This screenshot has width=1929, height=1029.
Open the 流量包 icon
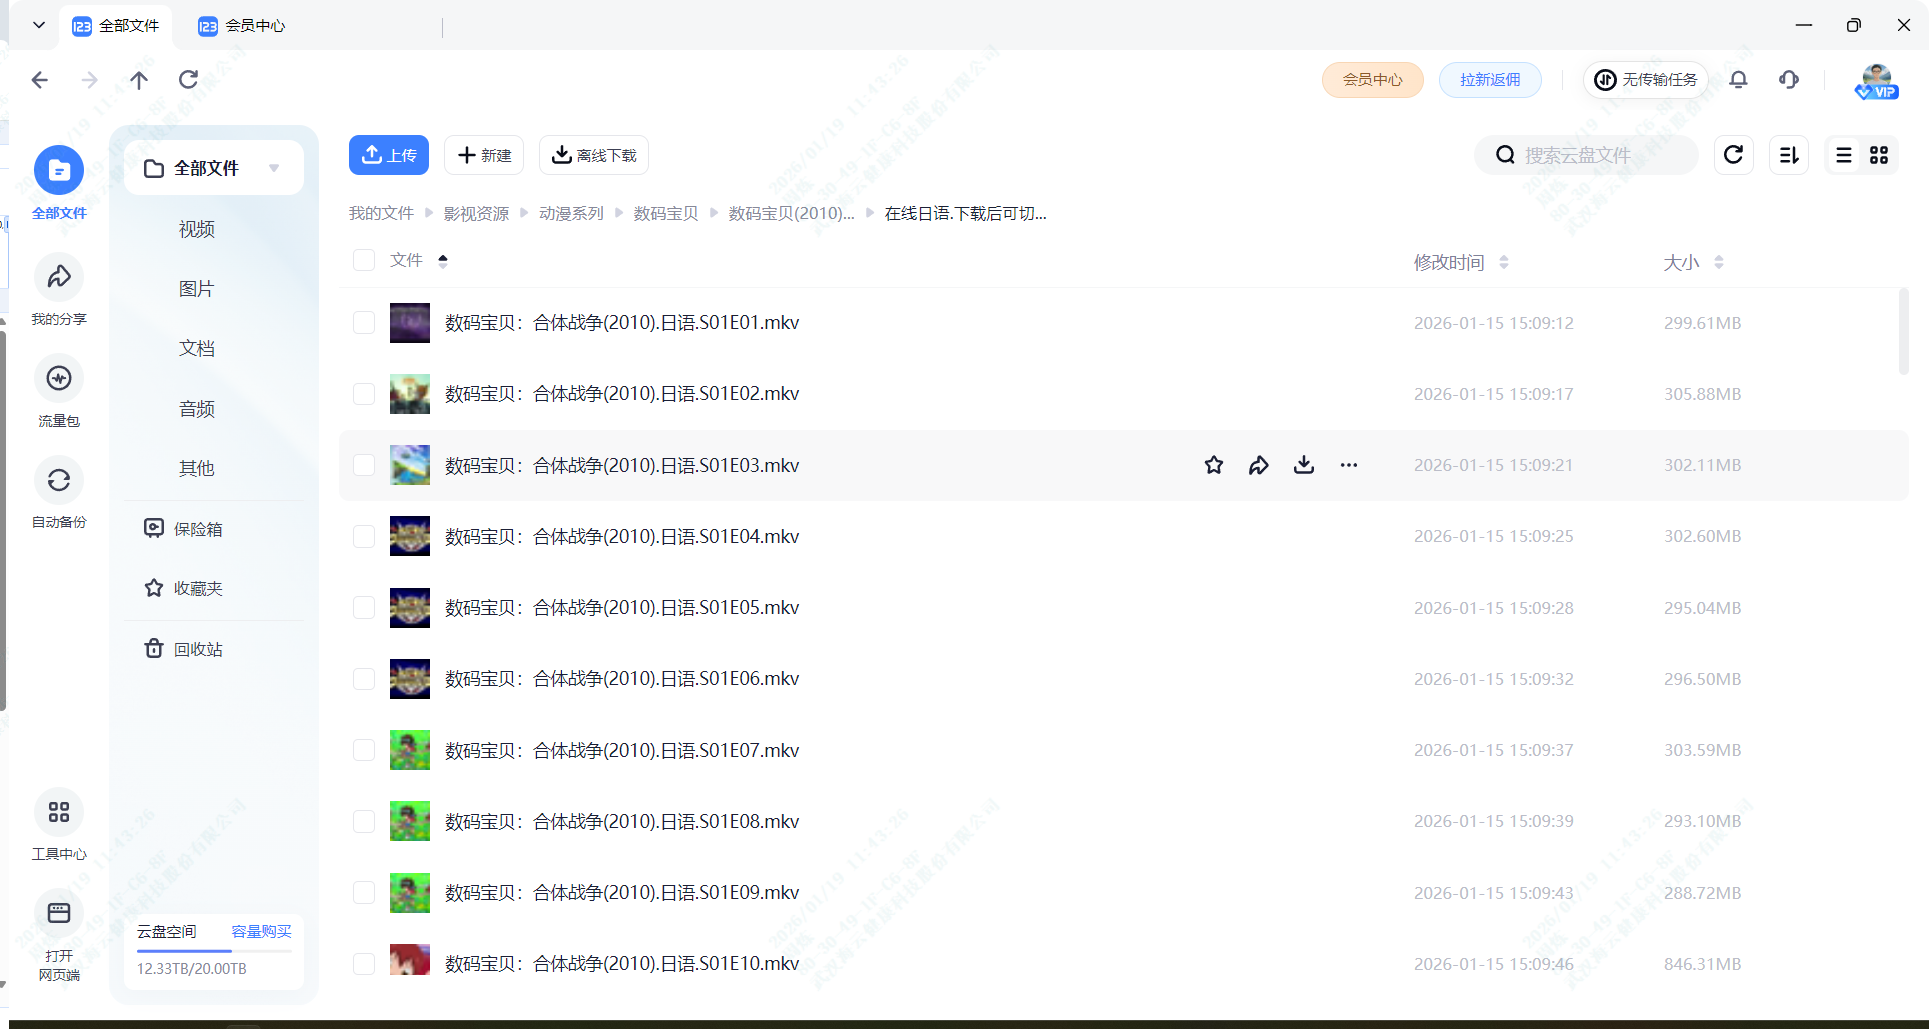click(59, 378)
